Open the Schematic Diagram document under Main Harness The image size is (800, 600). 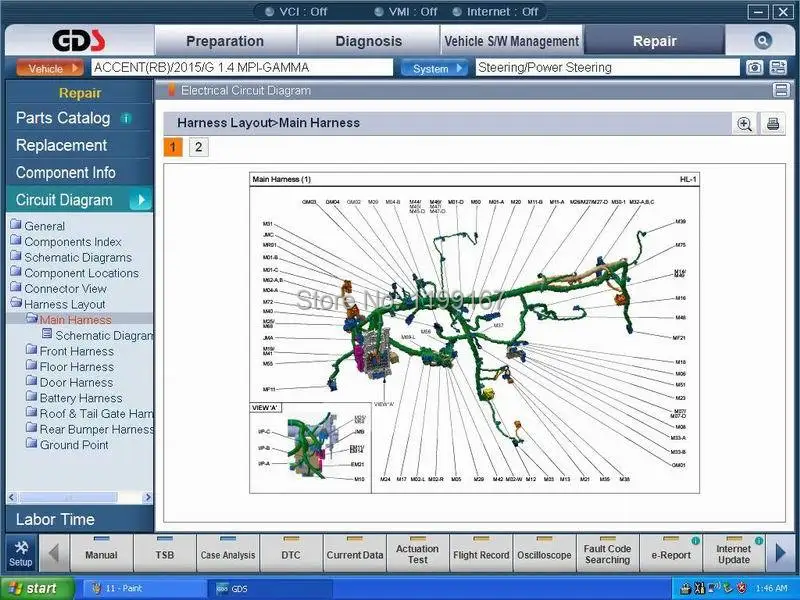(x=99, y=335)
